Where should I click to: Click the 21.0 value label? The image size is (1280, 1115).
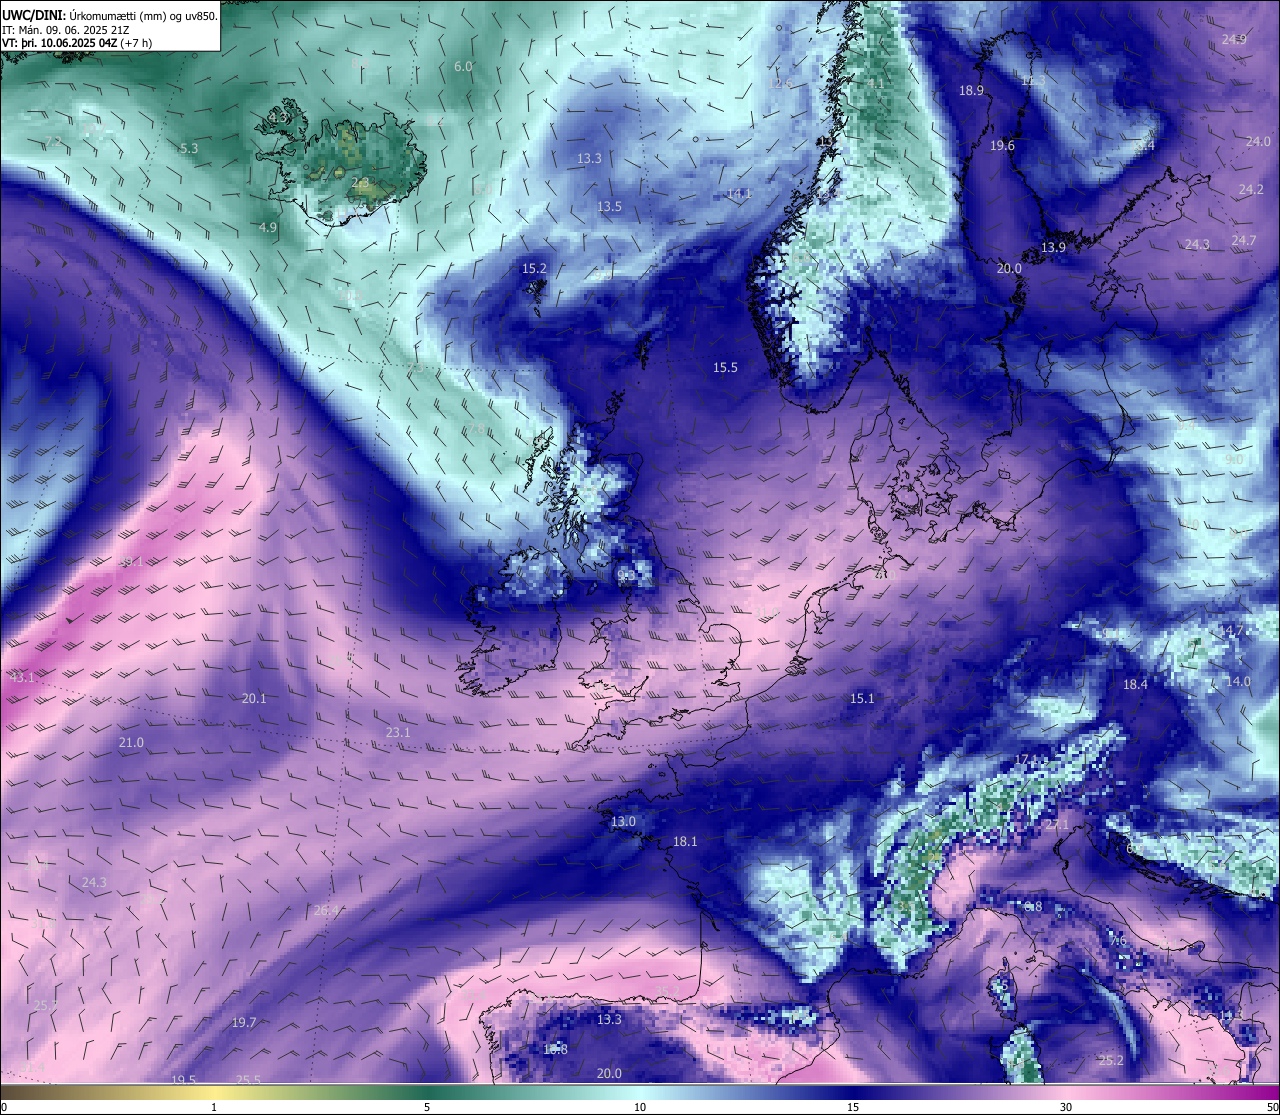[x=131, y=743]
